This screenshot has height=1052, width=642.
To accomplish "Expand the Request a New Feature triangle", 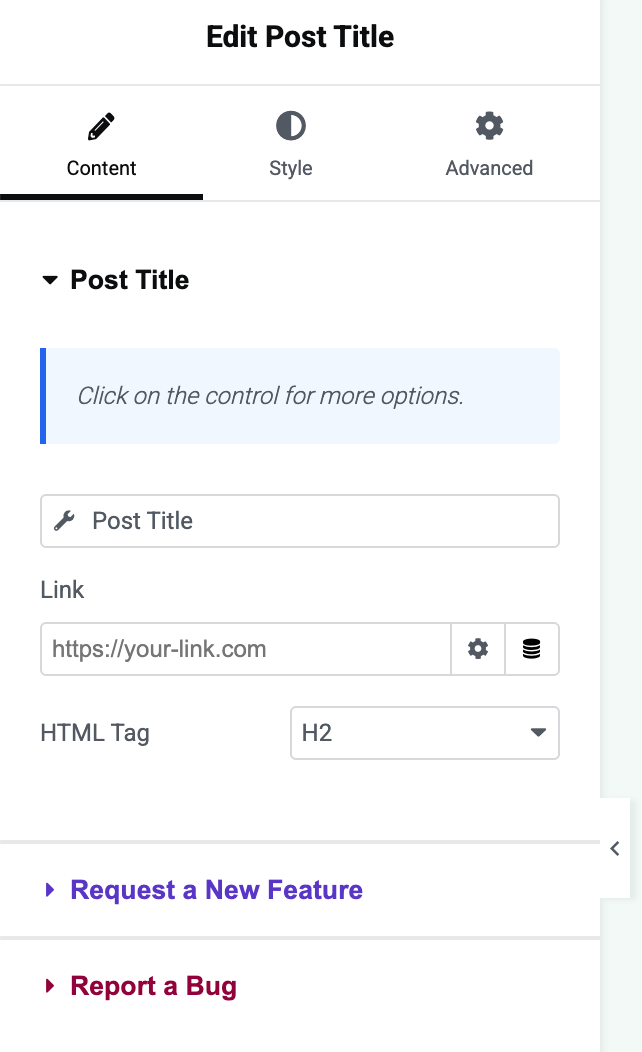I will coord(50,890).
